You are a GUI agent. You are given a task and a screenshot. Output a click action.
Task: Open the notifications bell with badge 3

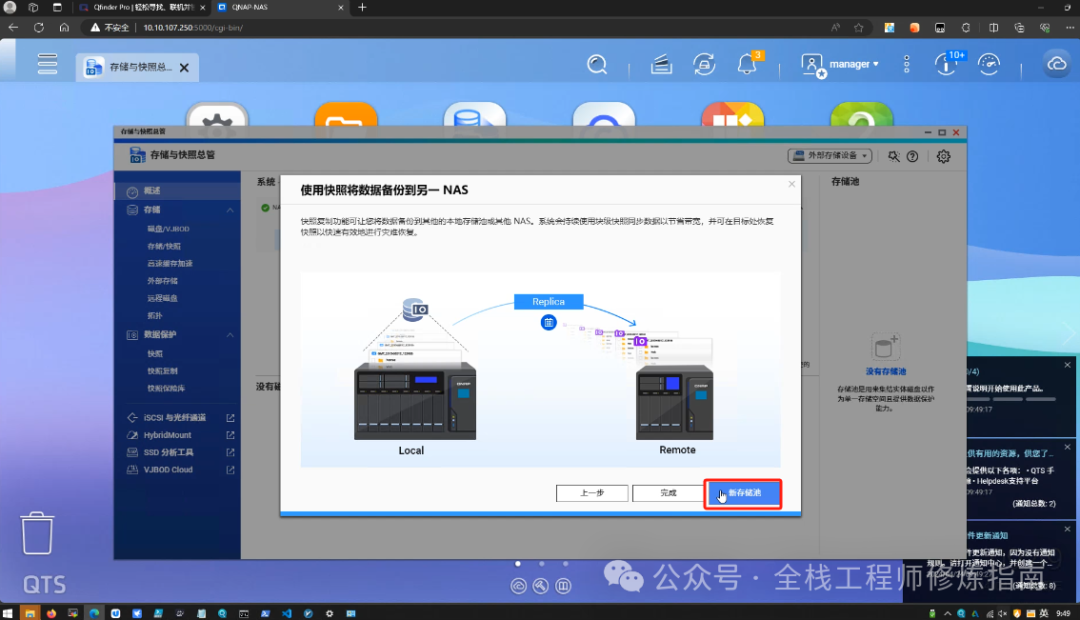coord(747,64)
